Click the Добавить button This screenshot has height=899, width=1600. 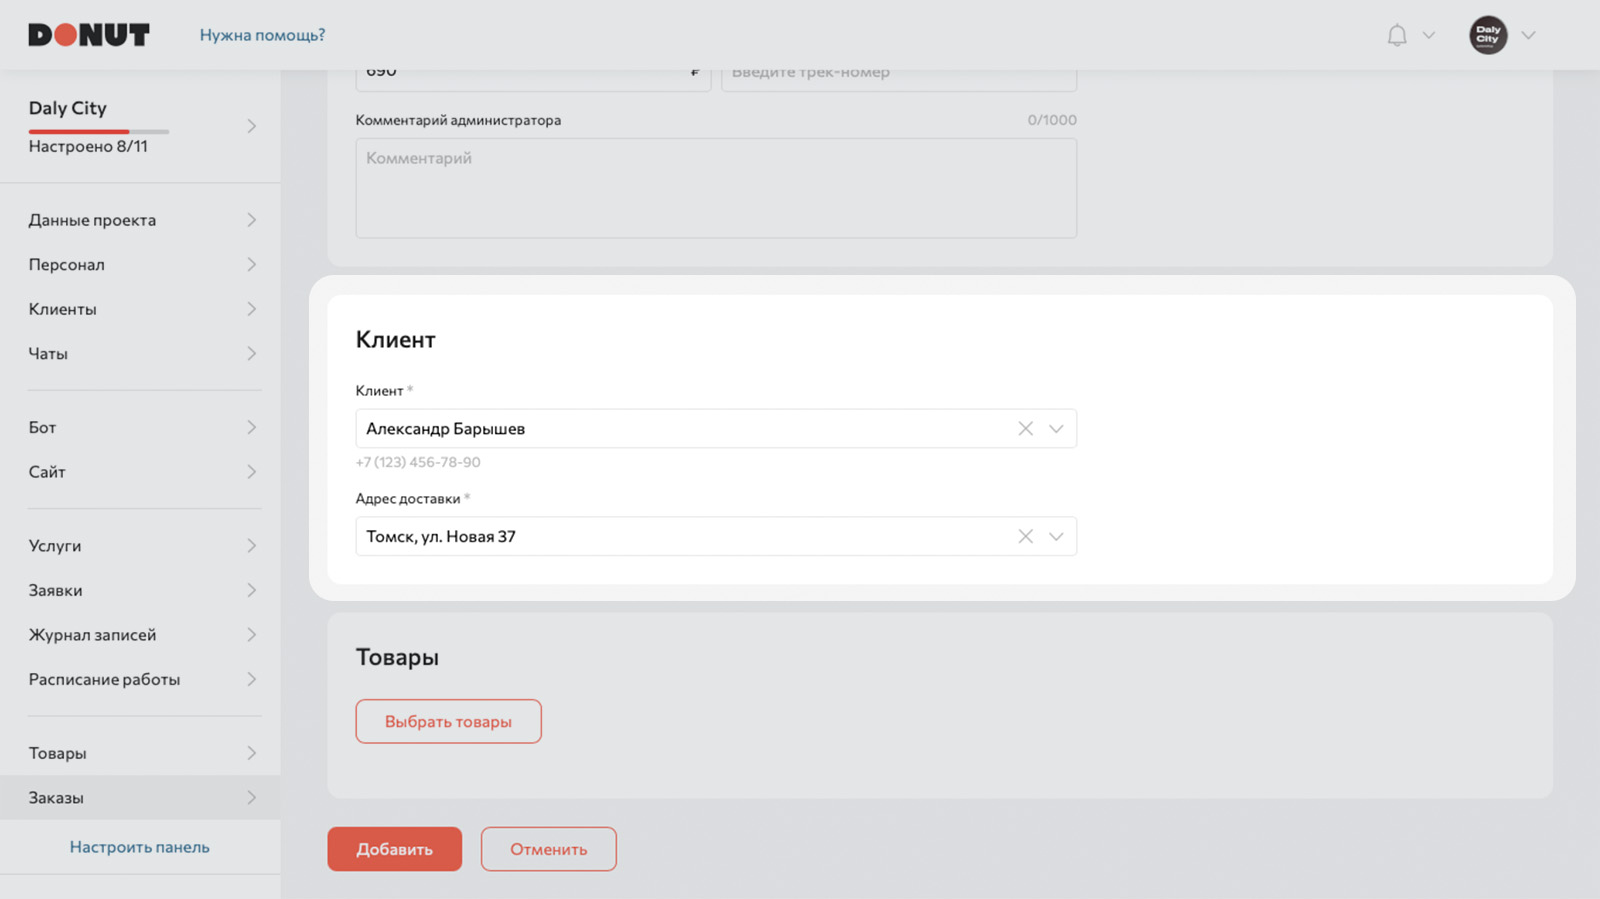pos(395,849)
